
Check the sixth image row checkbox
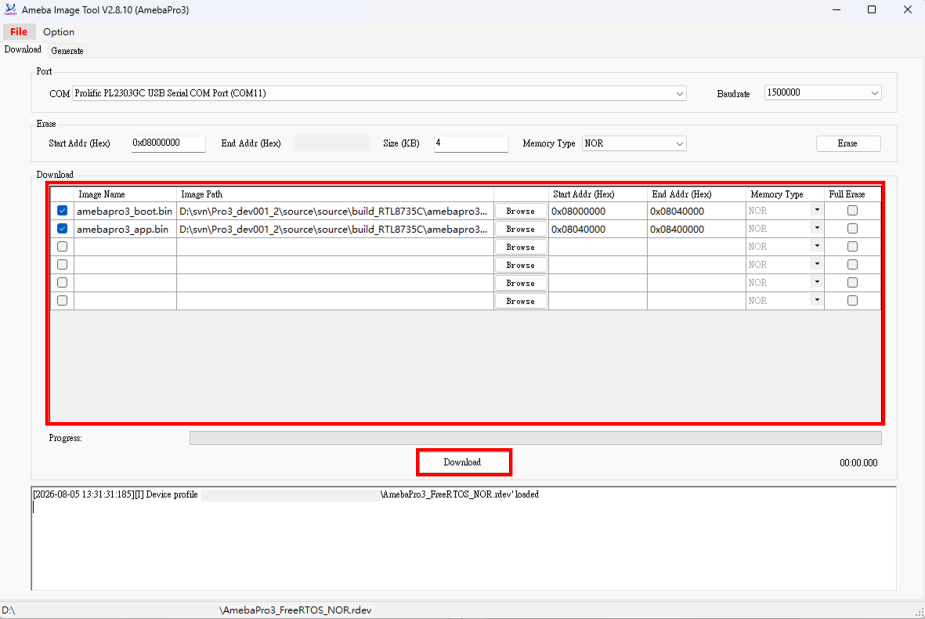pyautogui.click(x=62, y=300)
